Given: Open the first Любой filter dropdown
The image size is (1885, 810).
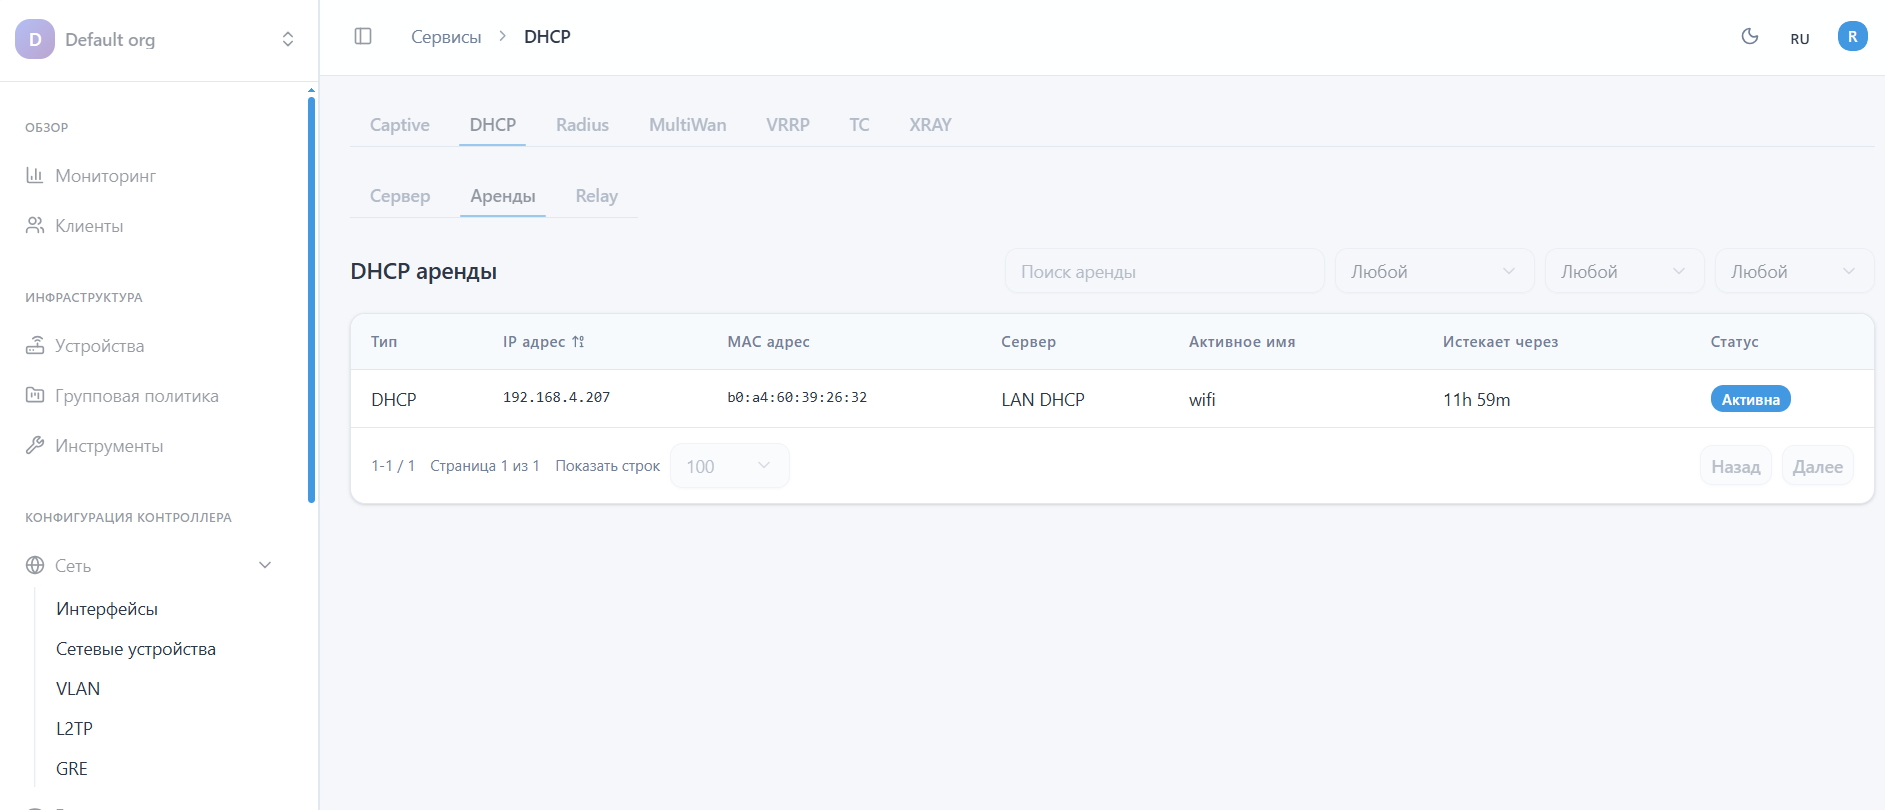Looking at the screenshot, I should [1434, 271].
